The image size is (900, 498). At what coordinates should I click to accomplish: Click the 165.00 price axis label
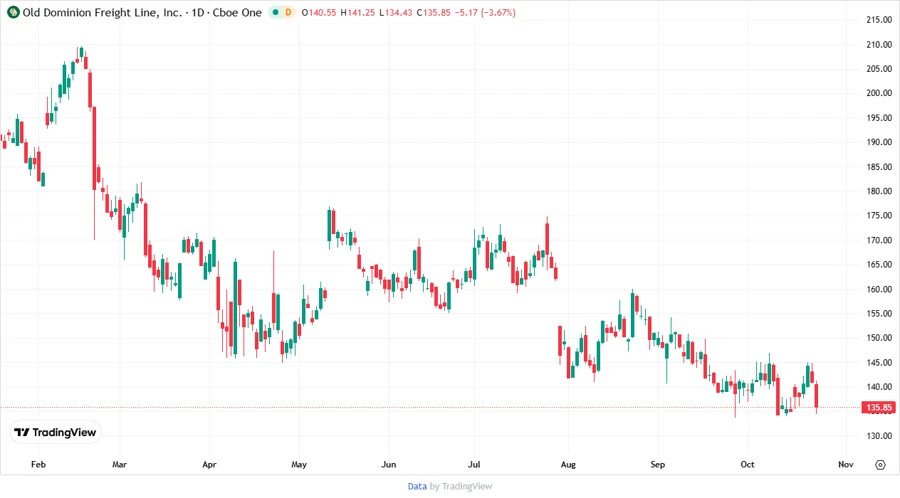(879, 264)
